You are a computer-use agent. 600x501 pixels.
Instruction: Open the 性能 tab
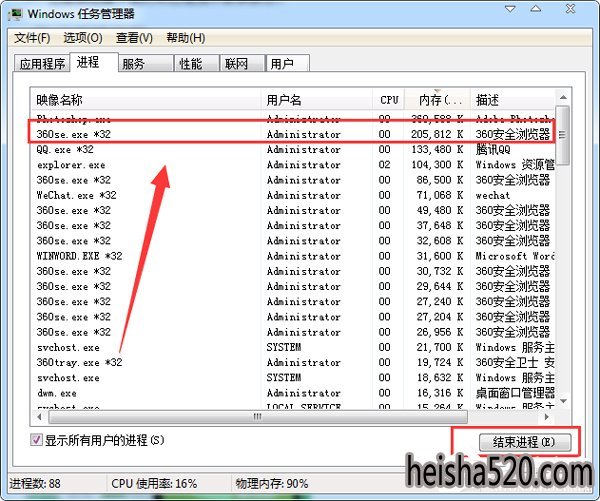coord(196,64)
